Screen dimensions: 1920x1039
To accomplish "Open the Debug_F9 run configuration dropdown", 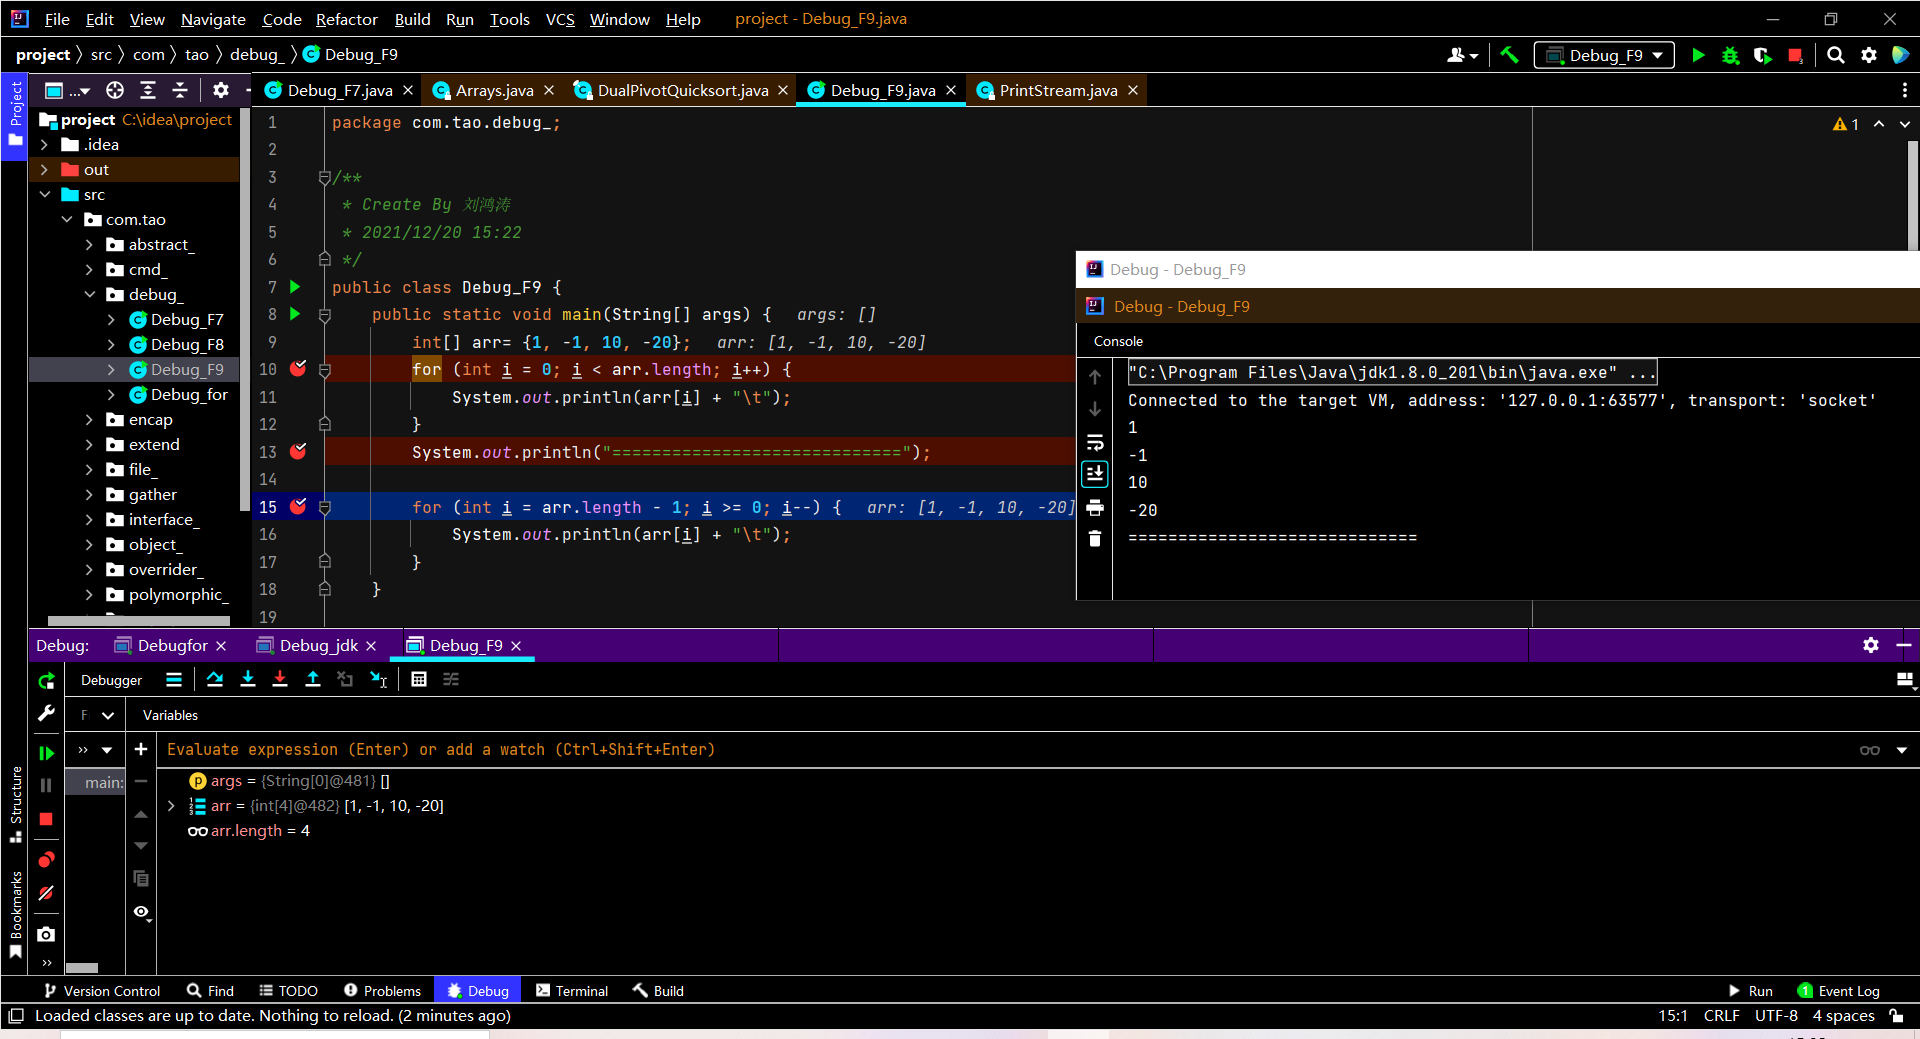I will (x=1603, y=55).
